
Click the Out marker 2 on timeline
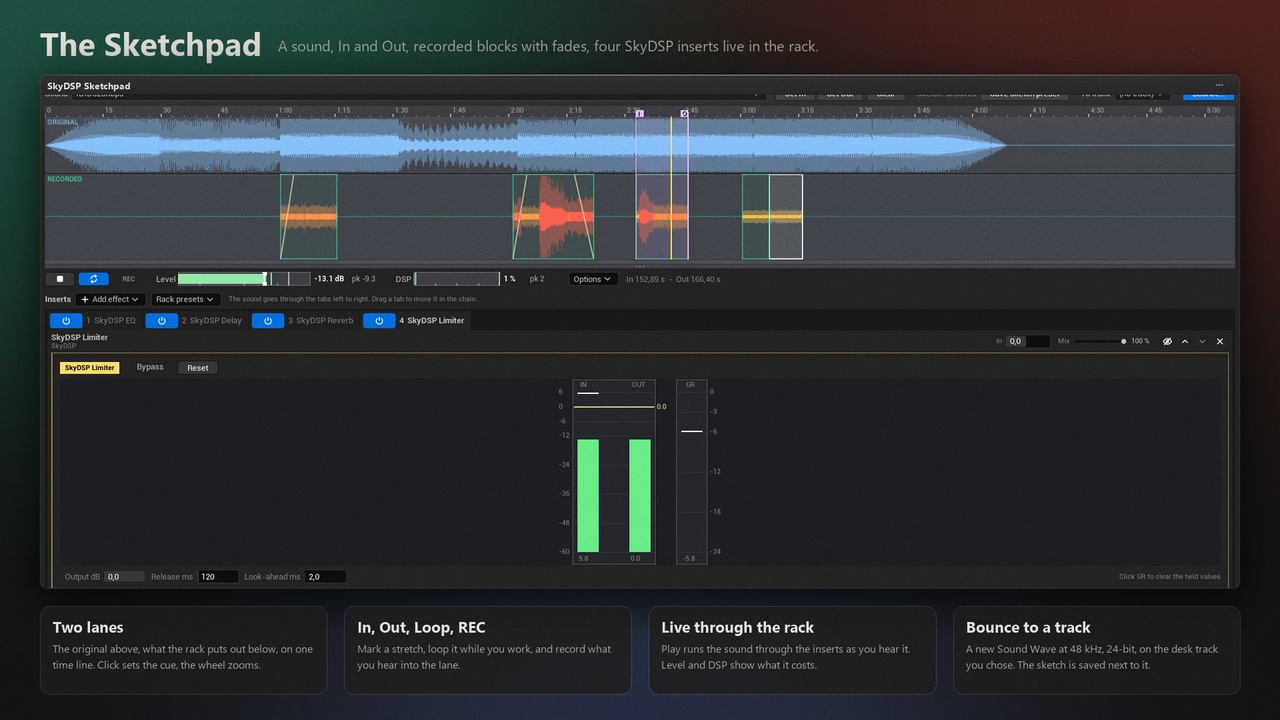pos(685,114)
